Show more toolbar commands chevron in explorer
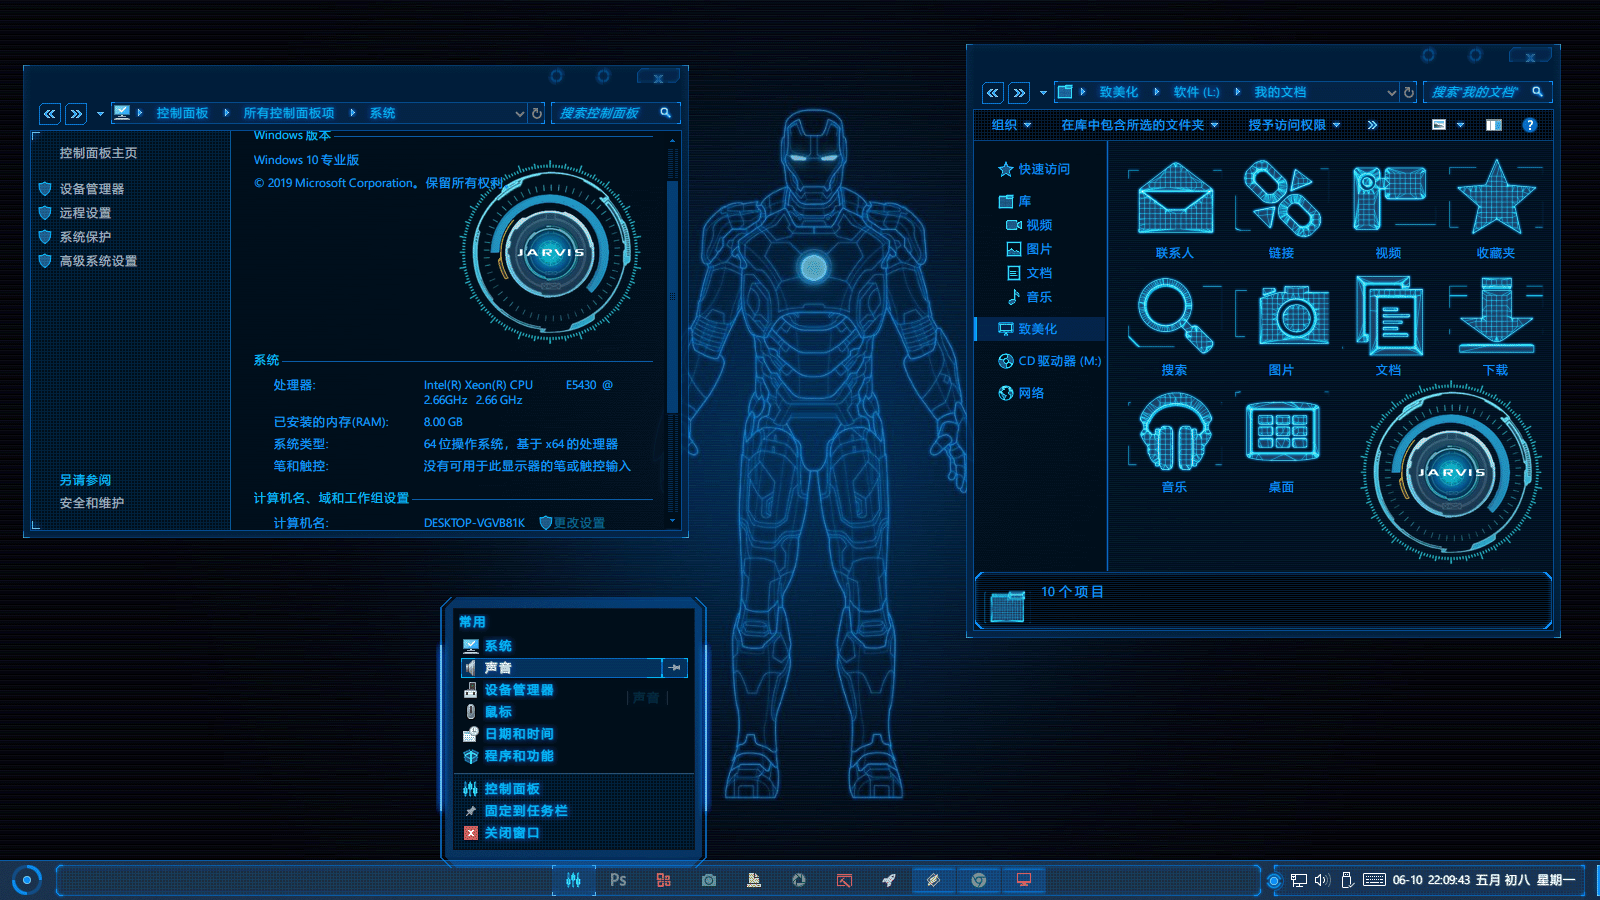 point(1372,125)
